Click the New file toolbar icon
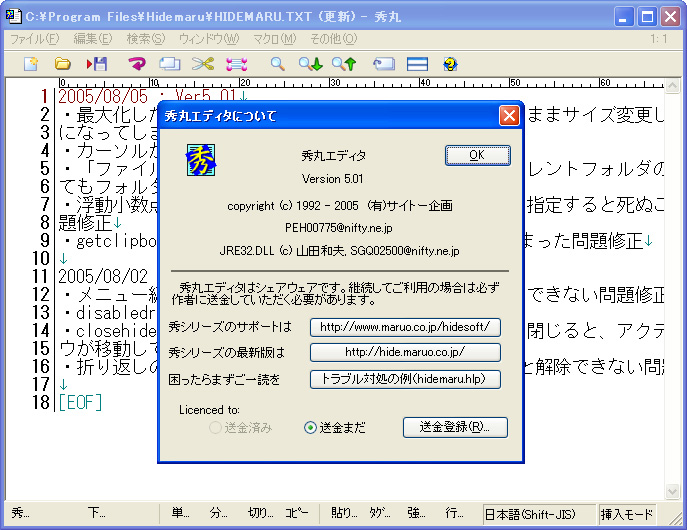Image resolution: width=687 pixels, height=530 pixels. pyautogui.click(x=31, y=64)
